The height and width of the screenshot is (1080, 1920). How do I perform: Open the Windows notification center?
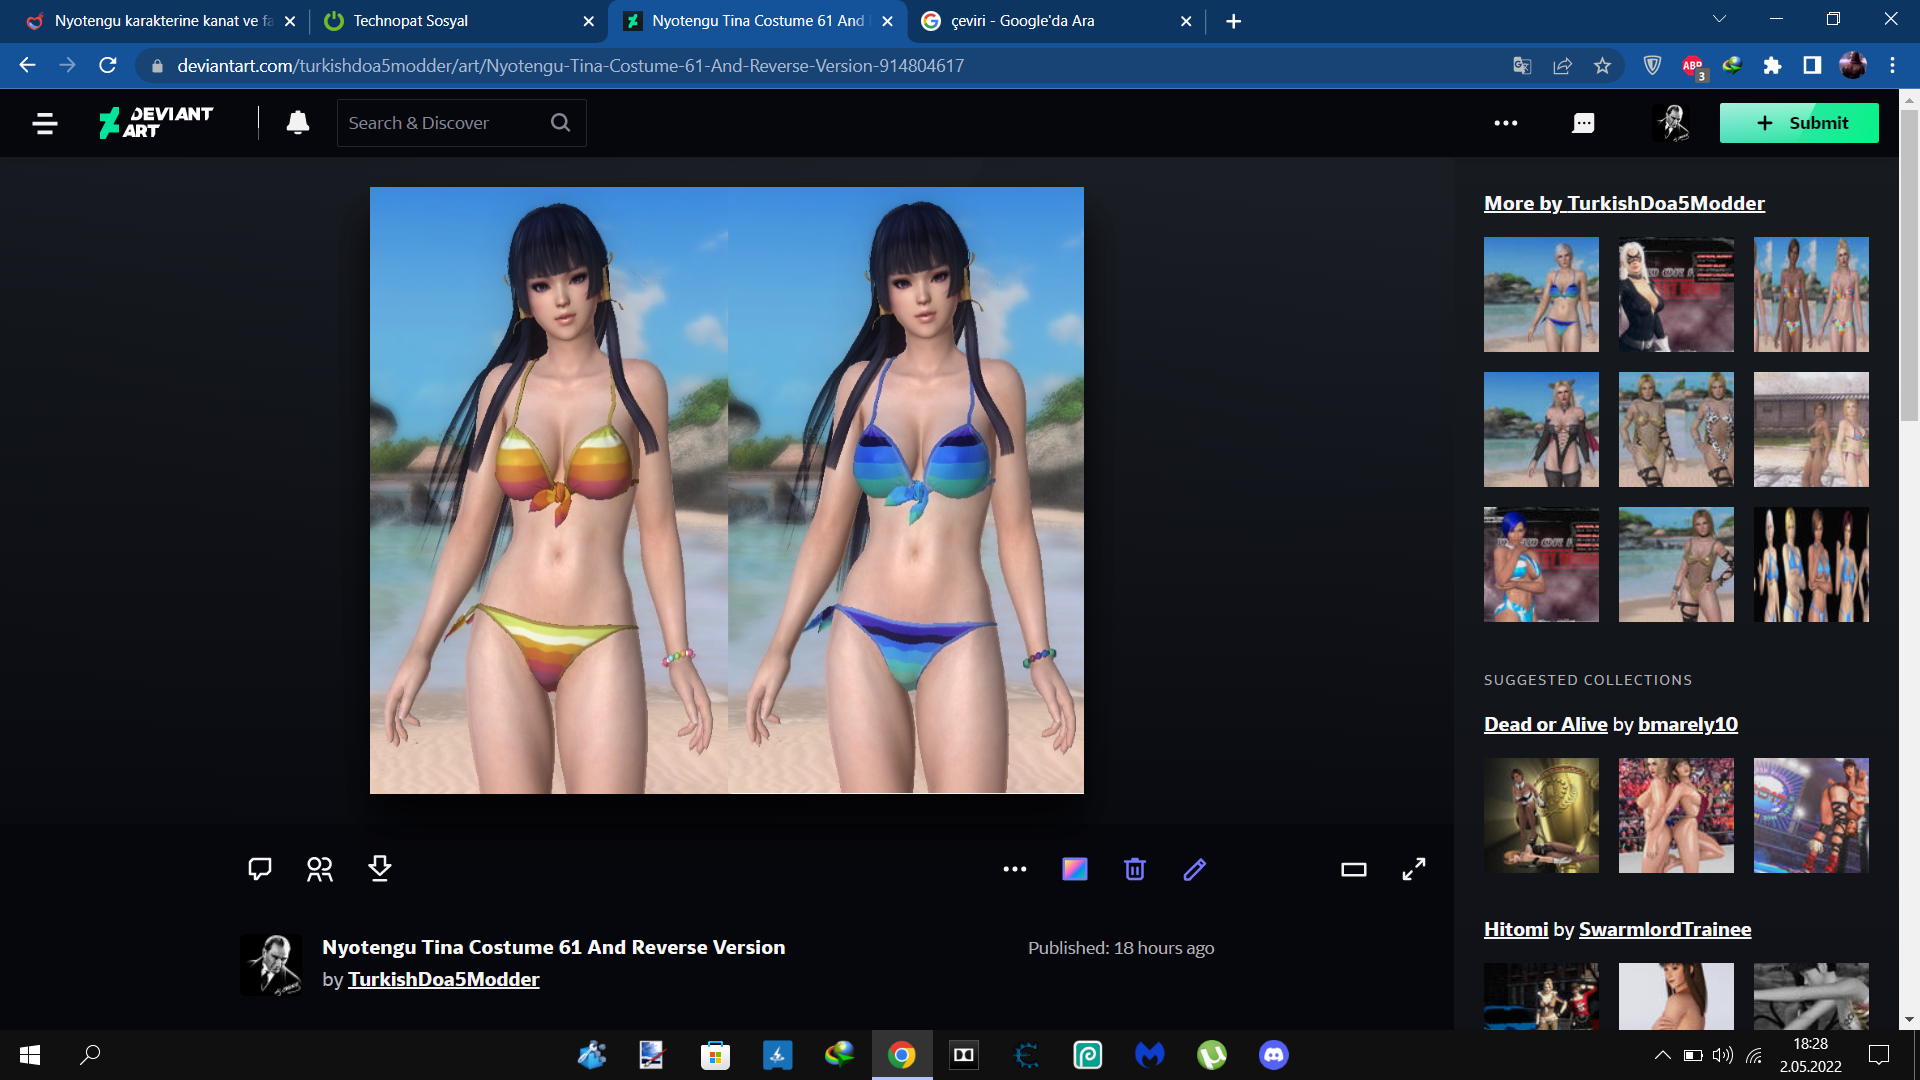(x=1879, y=1055)
